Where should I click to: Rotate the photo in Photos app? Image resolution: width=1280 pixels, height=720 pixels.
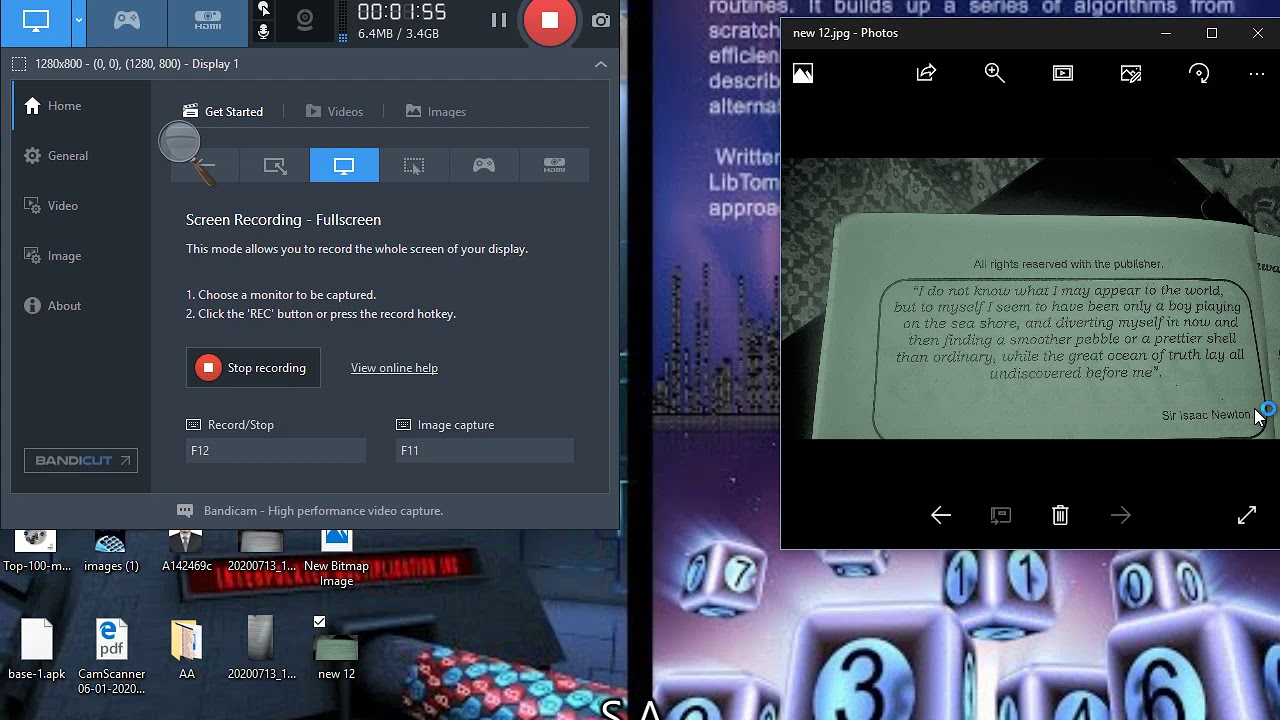pos(1199,73)
